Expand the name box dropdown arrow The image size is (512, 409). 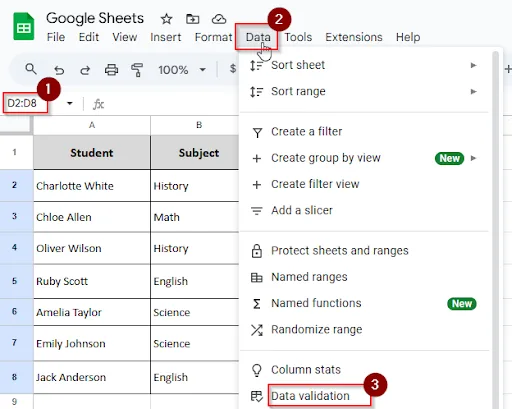pyautogui.click(x=69, y=103)
